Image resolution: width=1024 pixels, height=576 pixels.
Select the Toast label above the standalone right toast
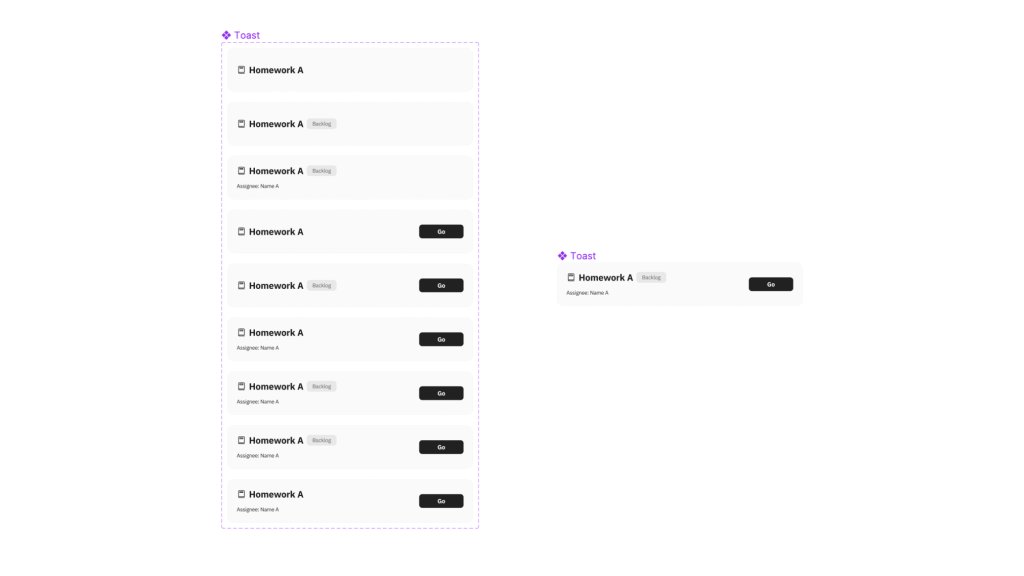pyautogui.click(x=583, y=256)
